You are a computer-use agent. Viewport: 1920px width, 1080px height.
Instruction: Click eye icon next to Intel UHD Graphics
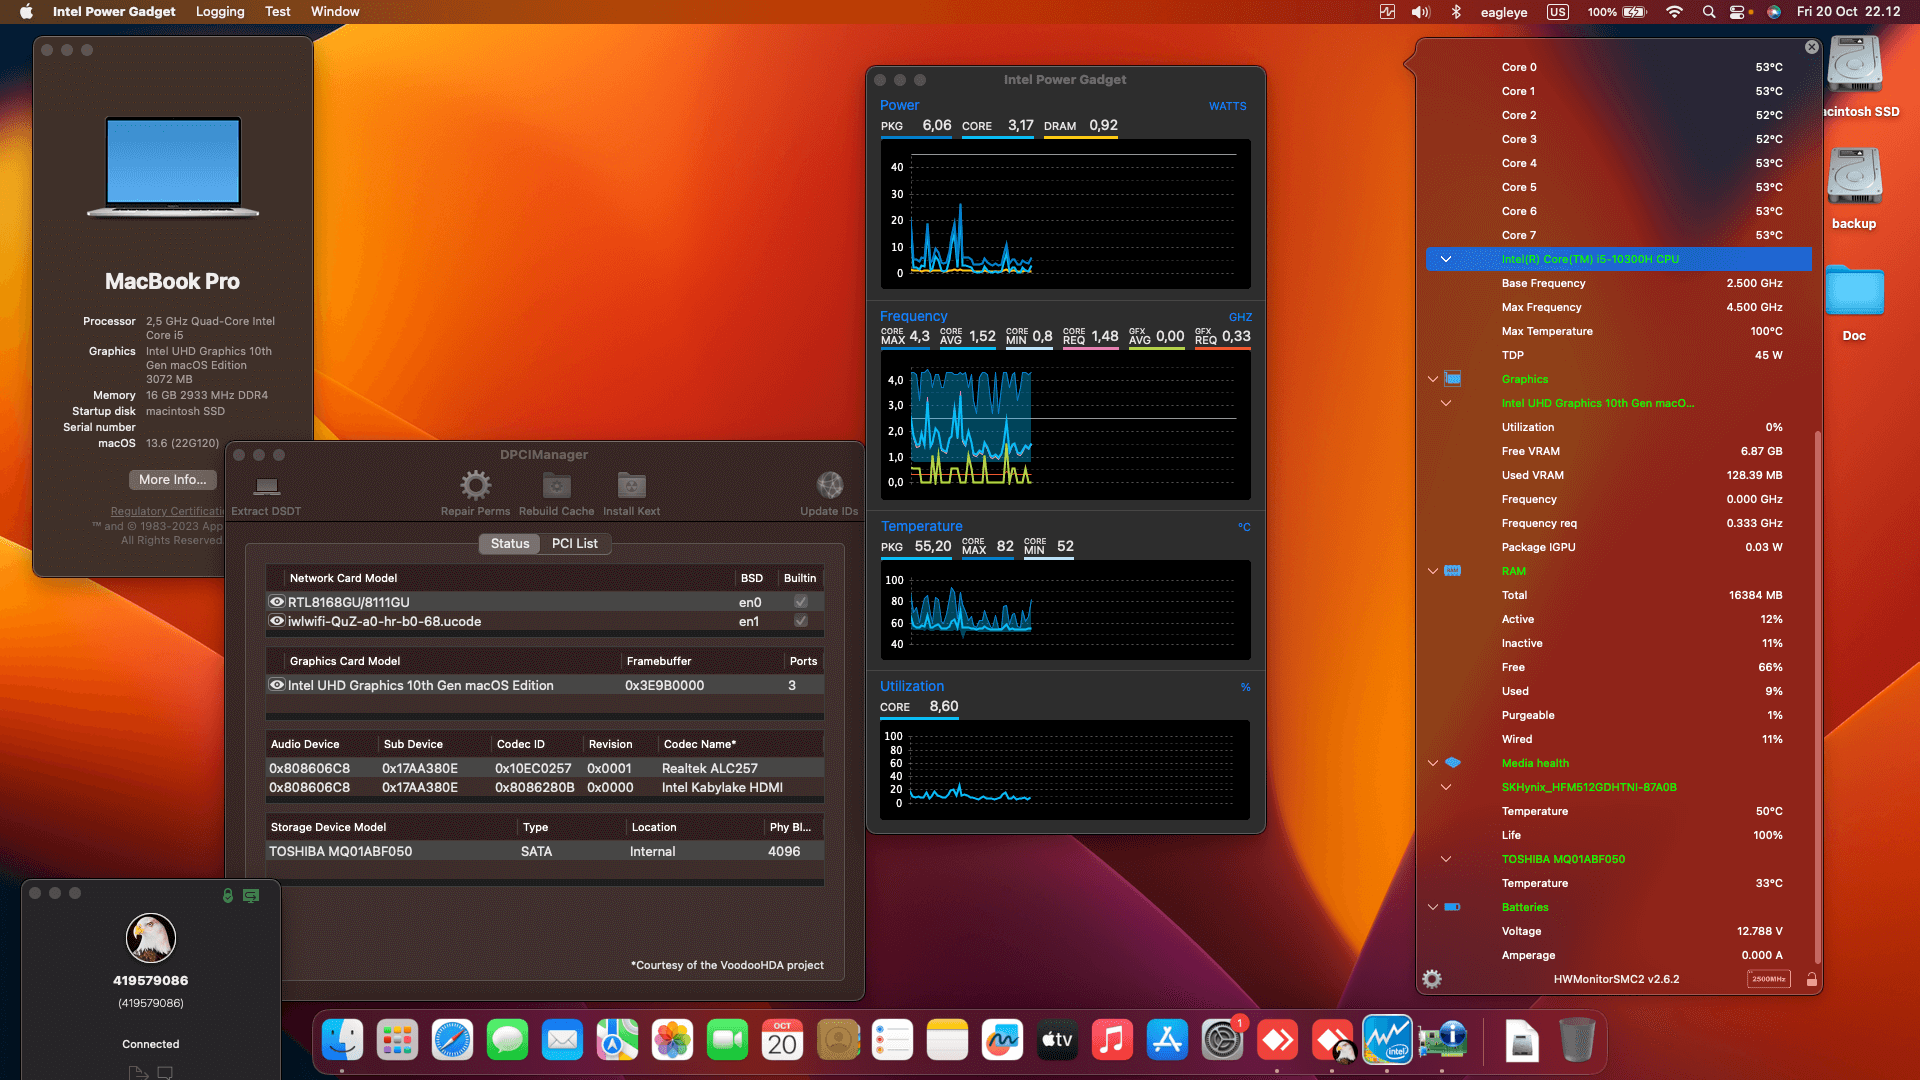point(277,685)
